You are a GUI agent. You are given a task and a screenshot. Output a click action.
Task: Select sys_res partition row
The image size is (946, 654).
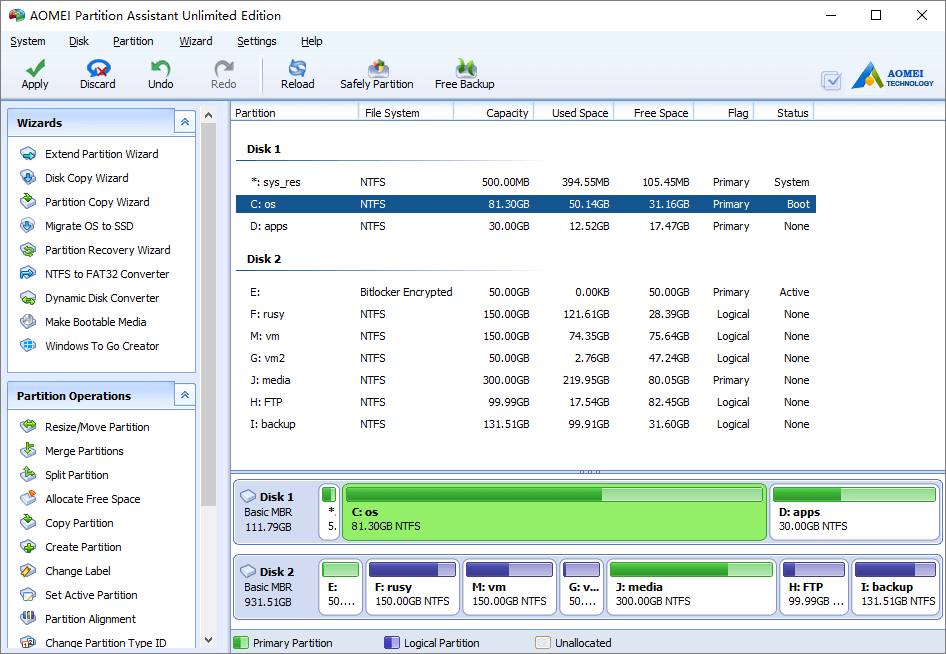pyautogui.click(x=525, y=182)
